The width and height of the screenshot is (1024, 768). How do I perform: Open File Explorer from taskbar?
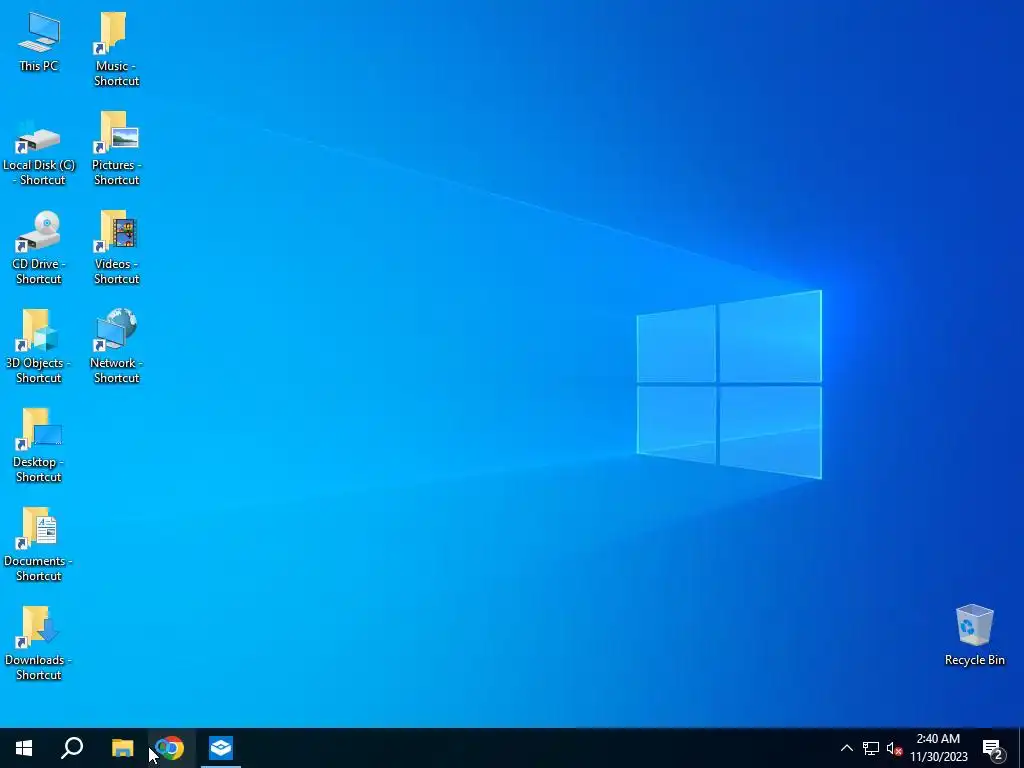[122, 748]
